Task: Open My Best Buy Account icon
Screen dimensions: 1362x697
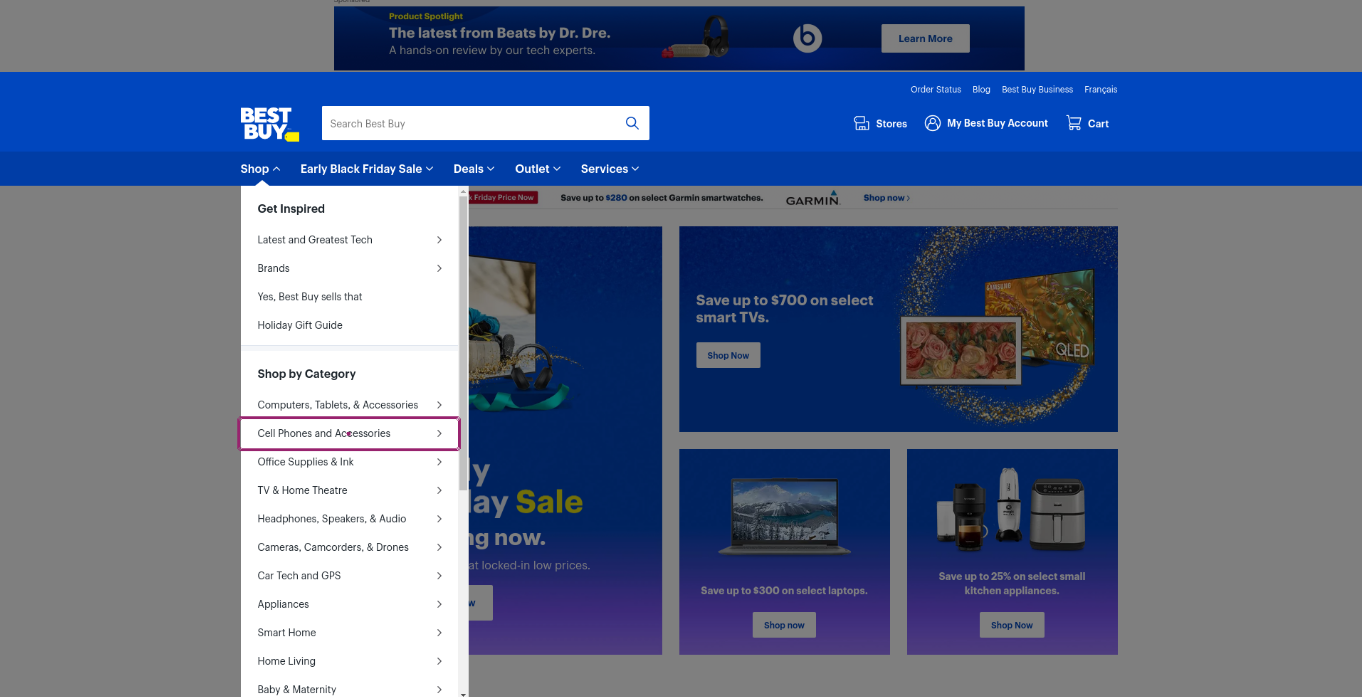Action: (933, 123)
